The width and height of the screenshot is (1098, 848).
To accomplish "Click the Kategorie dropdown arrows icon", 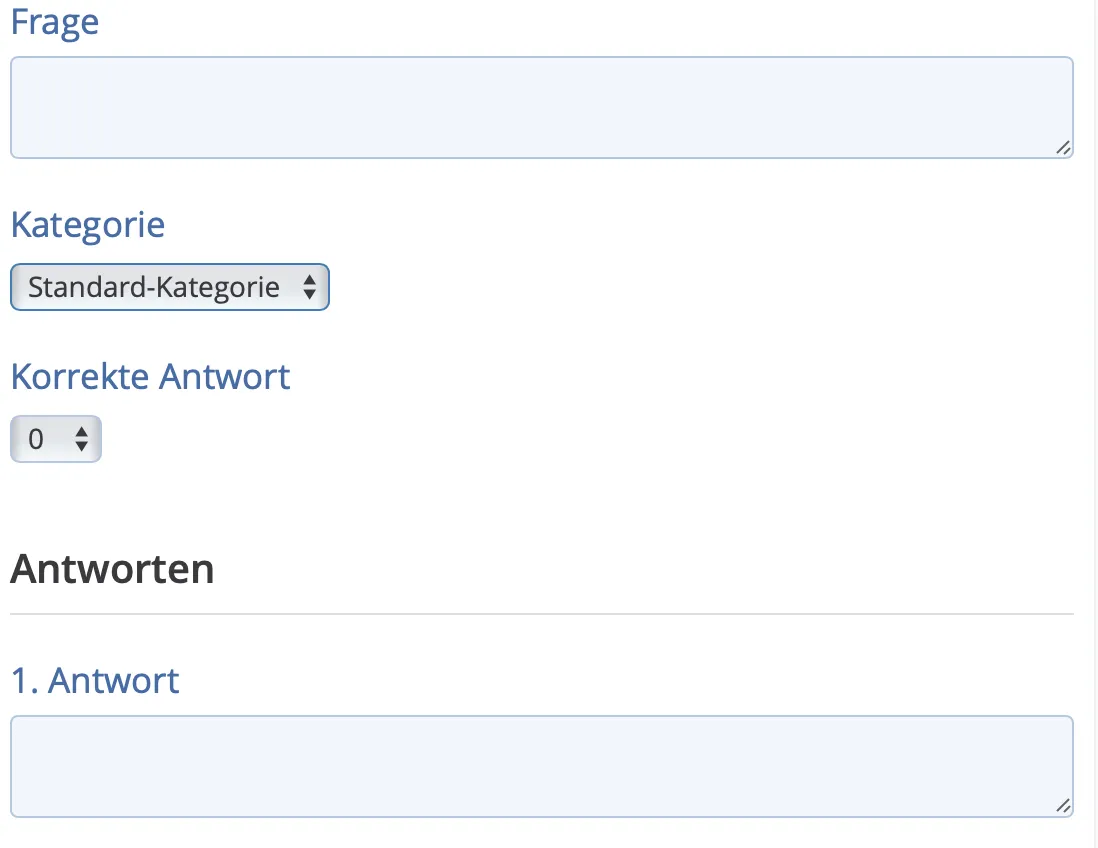I will pyautogui.click(x=309, y=288).
